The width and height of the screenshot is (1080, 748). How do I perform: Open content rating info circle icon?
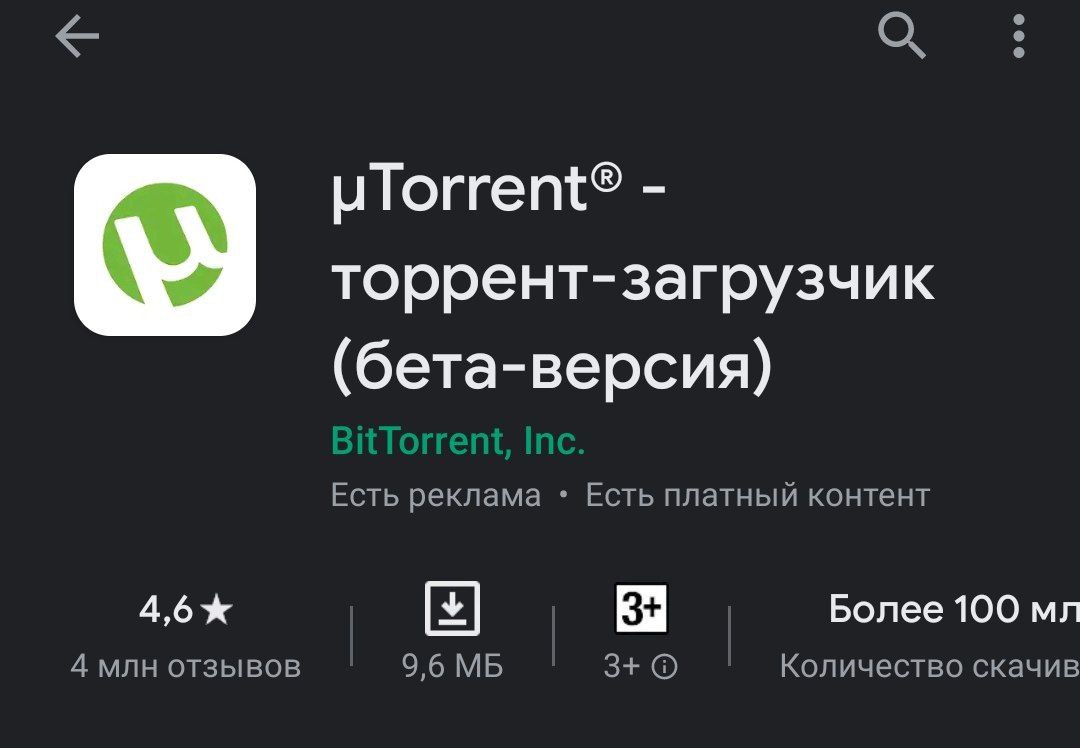click(x=664, y=667)
